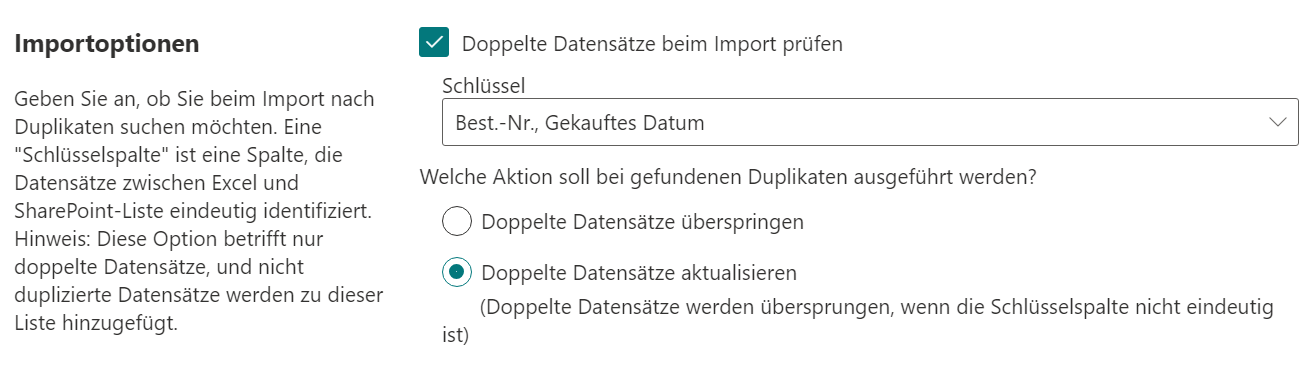This screenshot has height=375, width=1308.
Task: Click the final line 'Liste hinzugefügt.'
Action: (x=96, y=324)
